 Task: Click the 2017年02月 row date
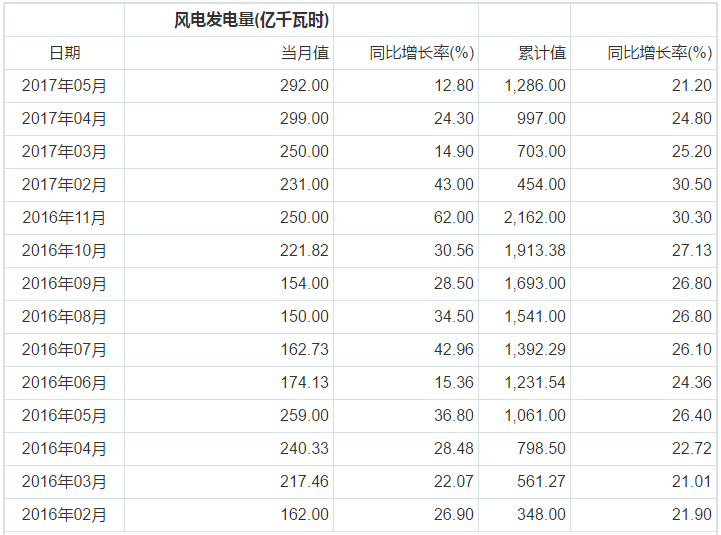64,185
